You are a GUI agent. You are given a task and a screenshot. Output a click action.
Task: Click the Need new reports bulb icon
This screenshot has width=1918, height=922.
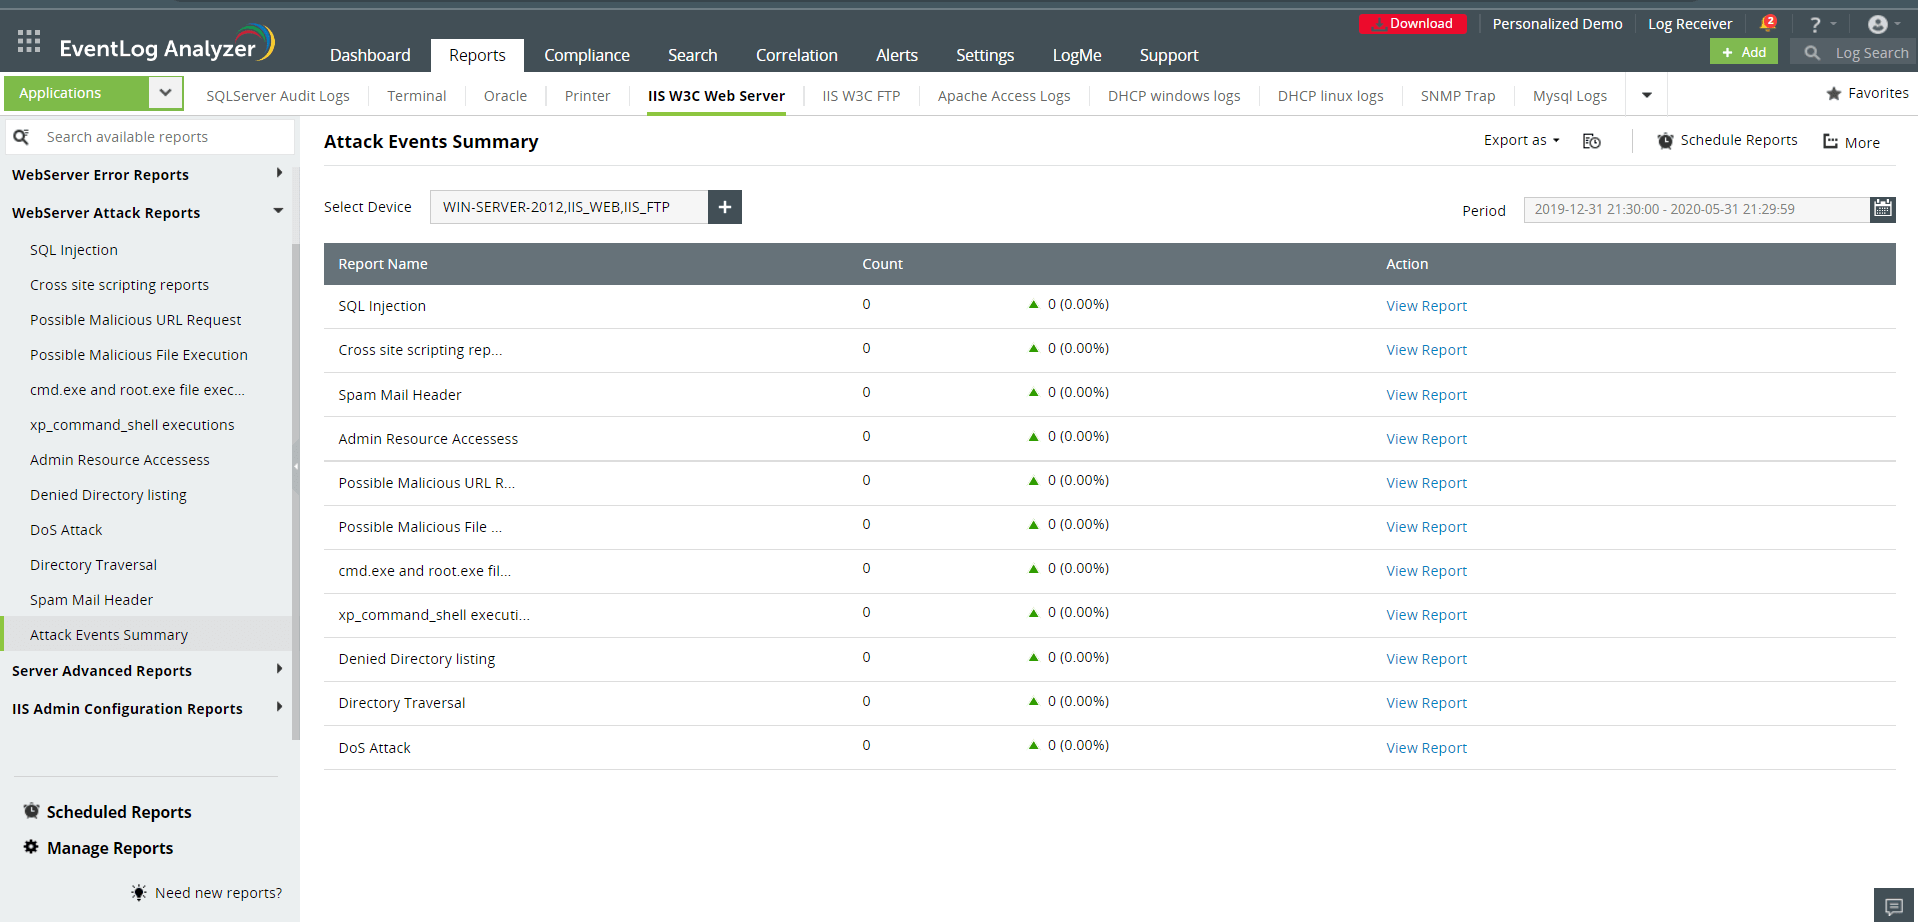tap(139, 892)
